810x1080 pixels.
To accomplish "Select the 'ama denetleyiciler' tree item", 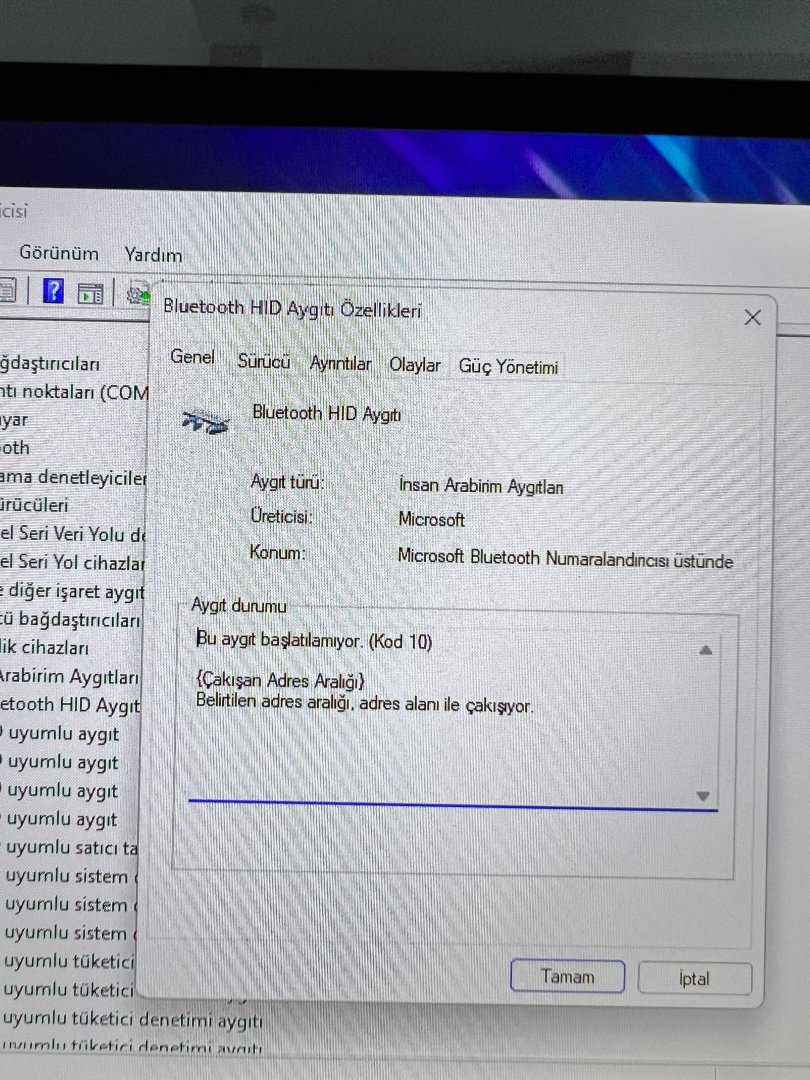I will click(73, 477).
